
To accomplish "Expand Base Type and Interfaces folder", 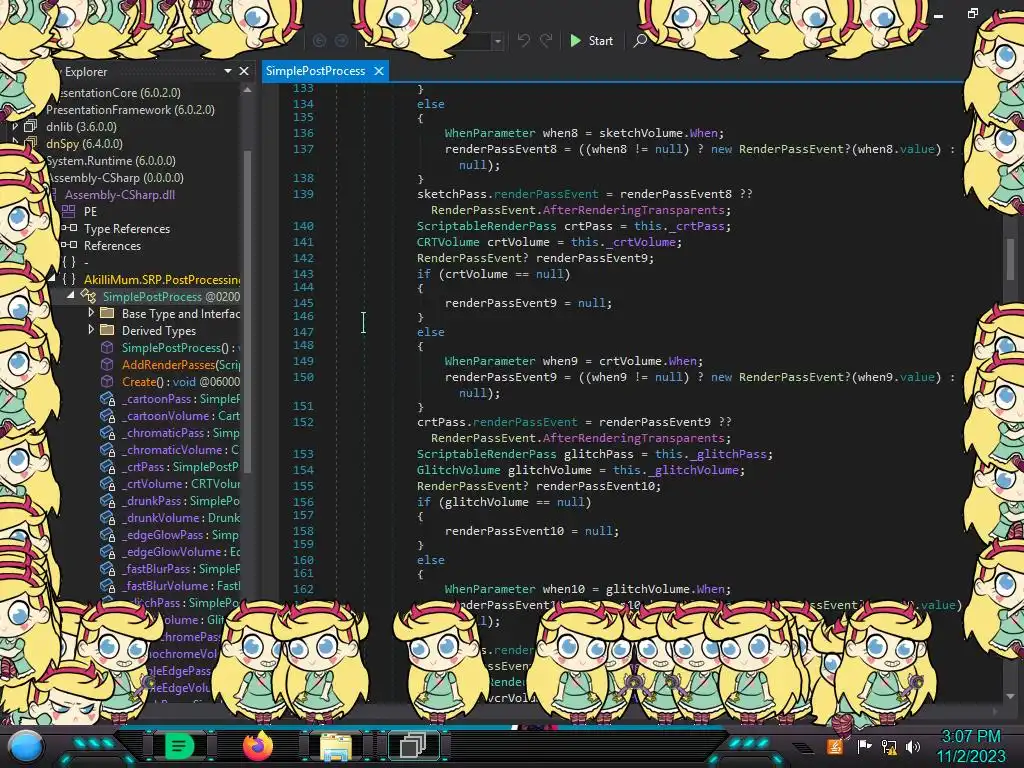I will click(x=91, y=313).
